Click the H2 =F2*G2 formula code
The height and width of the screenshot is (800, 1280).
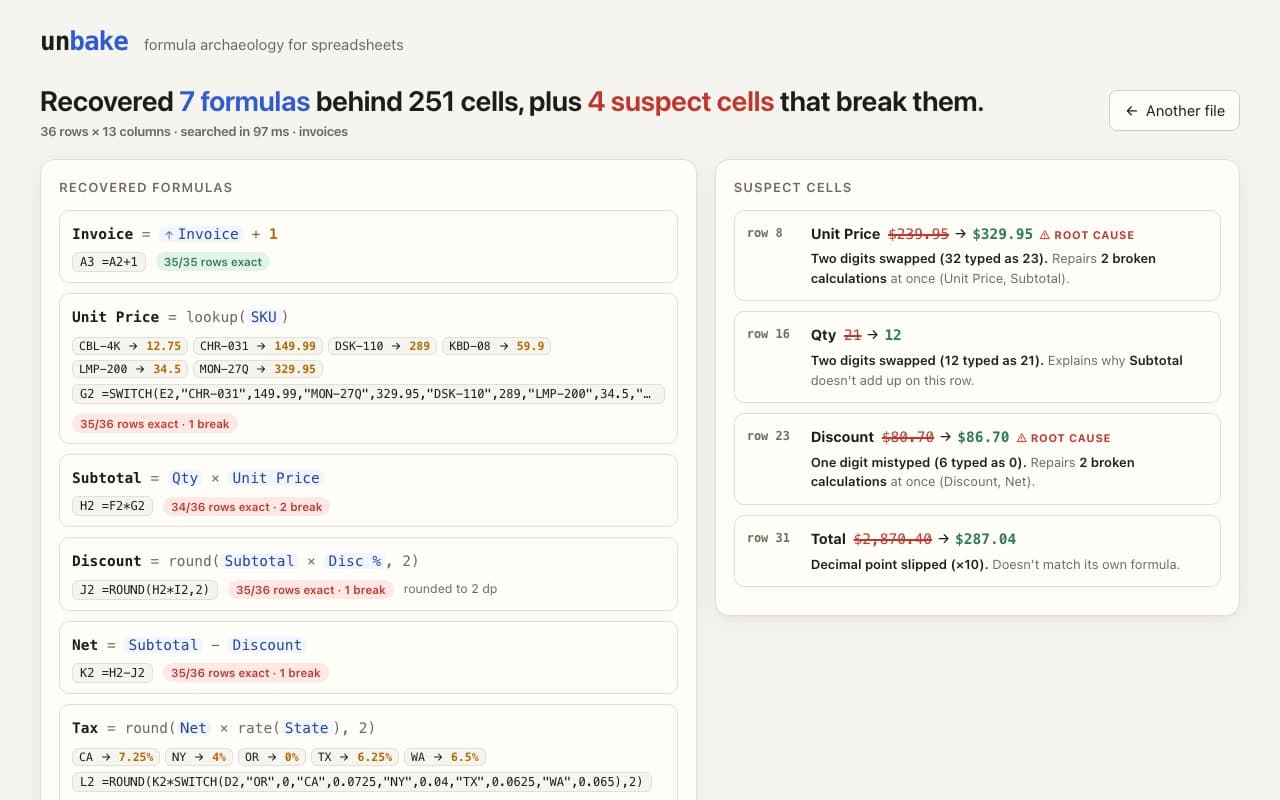[113, 506]
